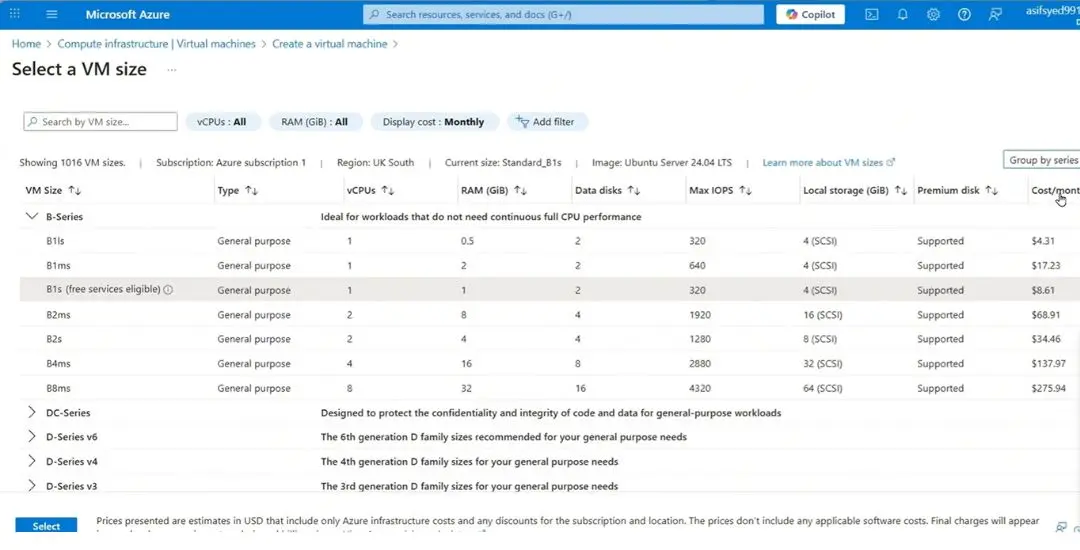Image resolution: width=1080 pixels, height=550 pixels.
Task: Expand the DC-Series group
Action: pos(32,412)
